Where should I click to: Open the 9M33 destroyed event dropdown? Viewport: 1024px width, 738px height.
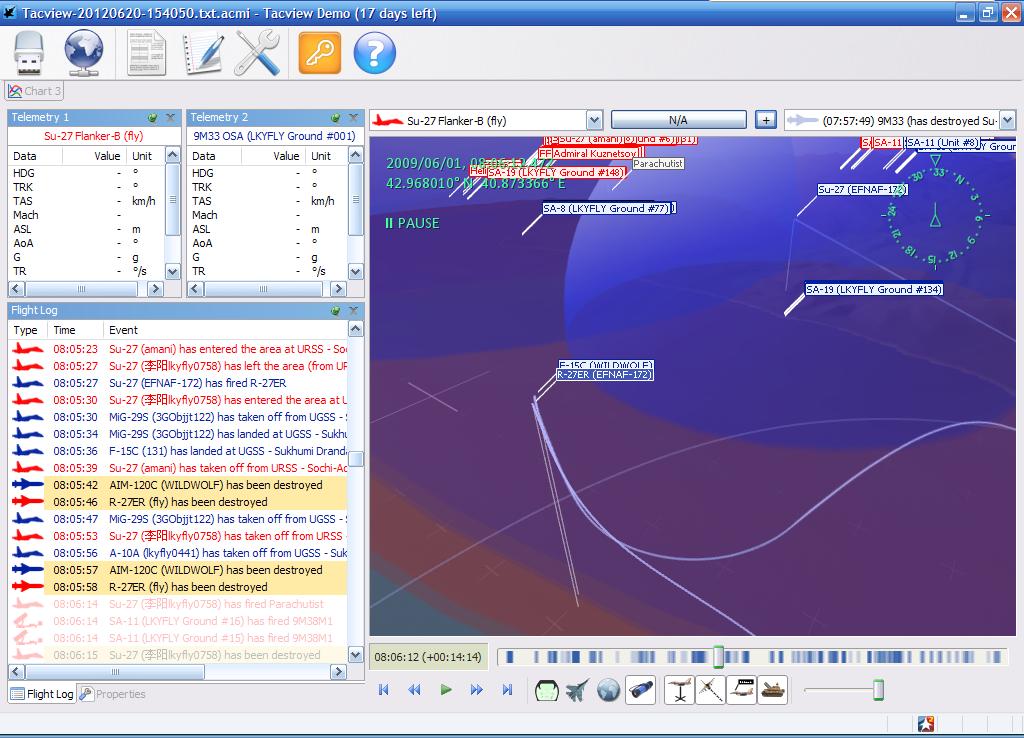[1007, 120]
